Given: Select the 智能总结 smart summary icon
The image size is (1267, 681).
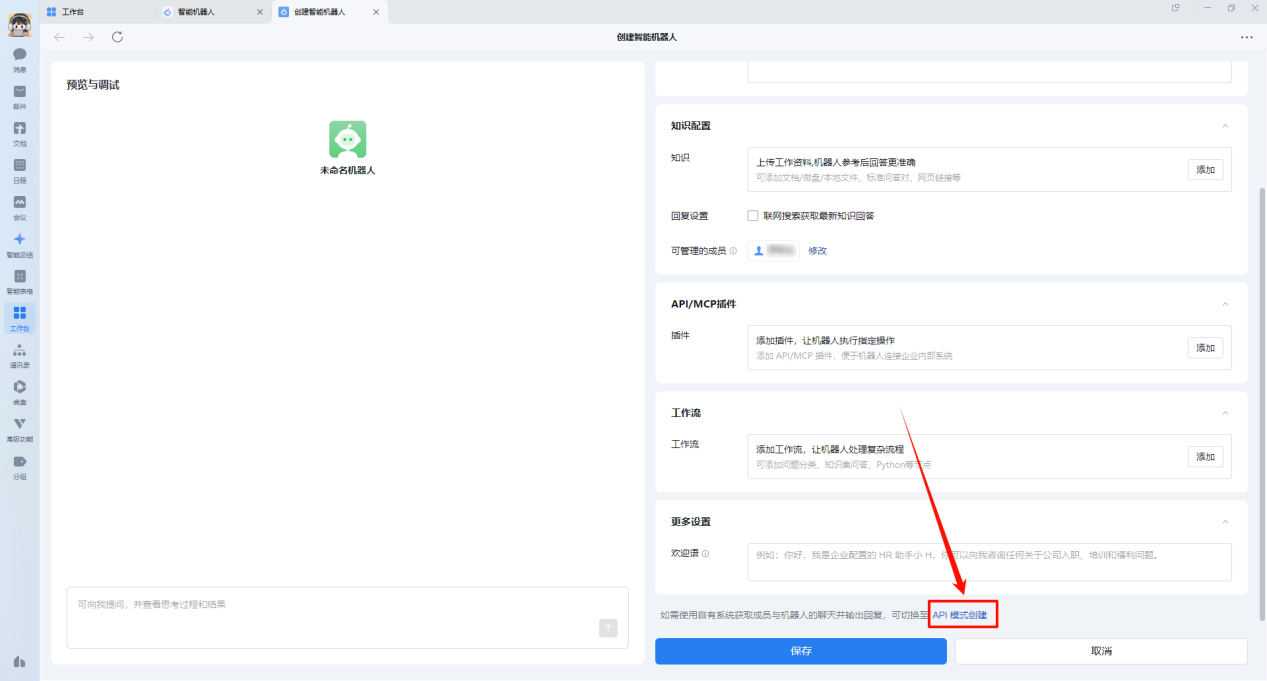Looking at the screenshot, I should [19, 244].
